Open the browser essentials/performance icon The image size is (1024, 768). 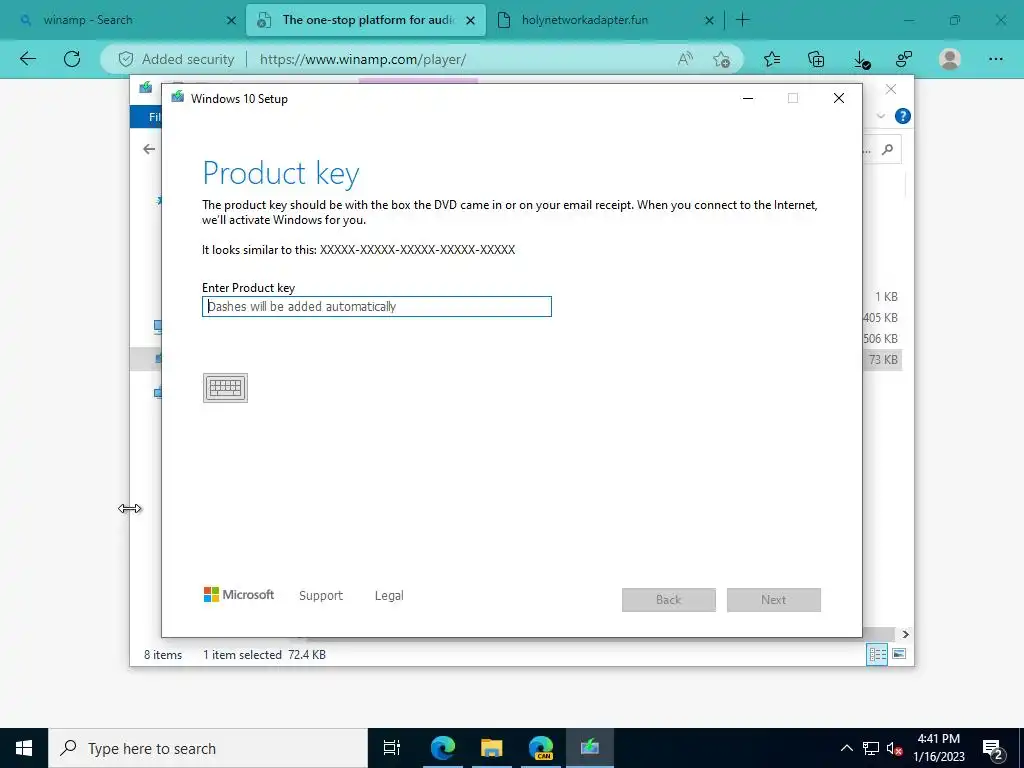click(904, 59)
